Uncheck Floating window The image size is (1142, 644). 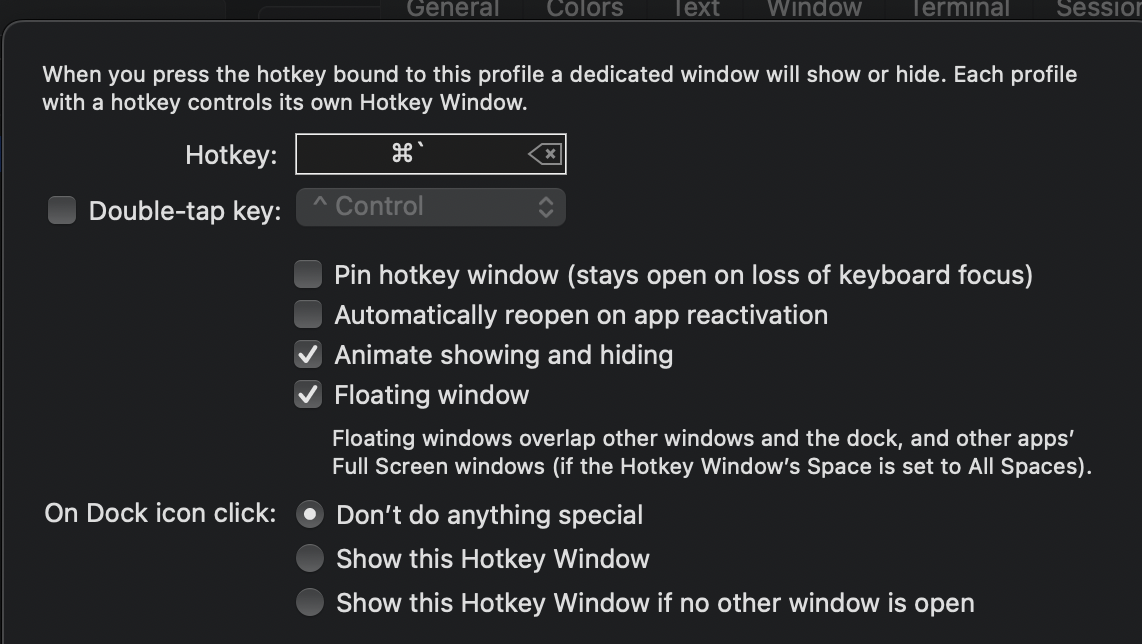(x=308, y=394)
